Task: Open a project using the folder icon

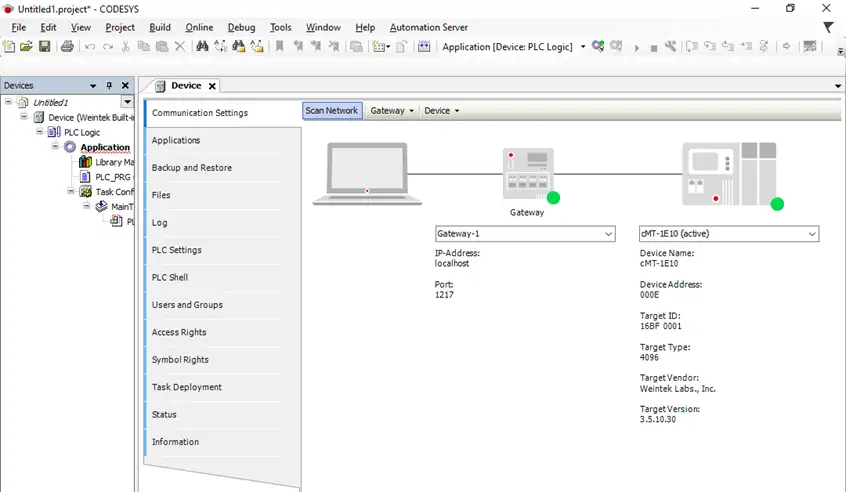Action: tap(26, 46)
